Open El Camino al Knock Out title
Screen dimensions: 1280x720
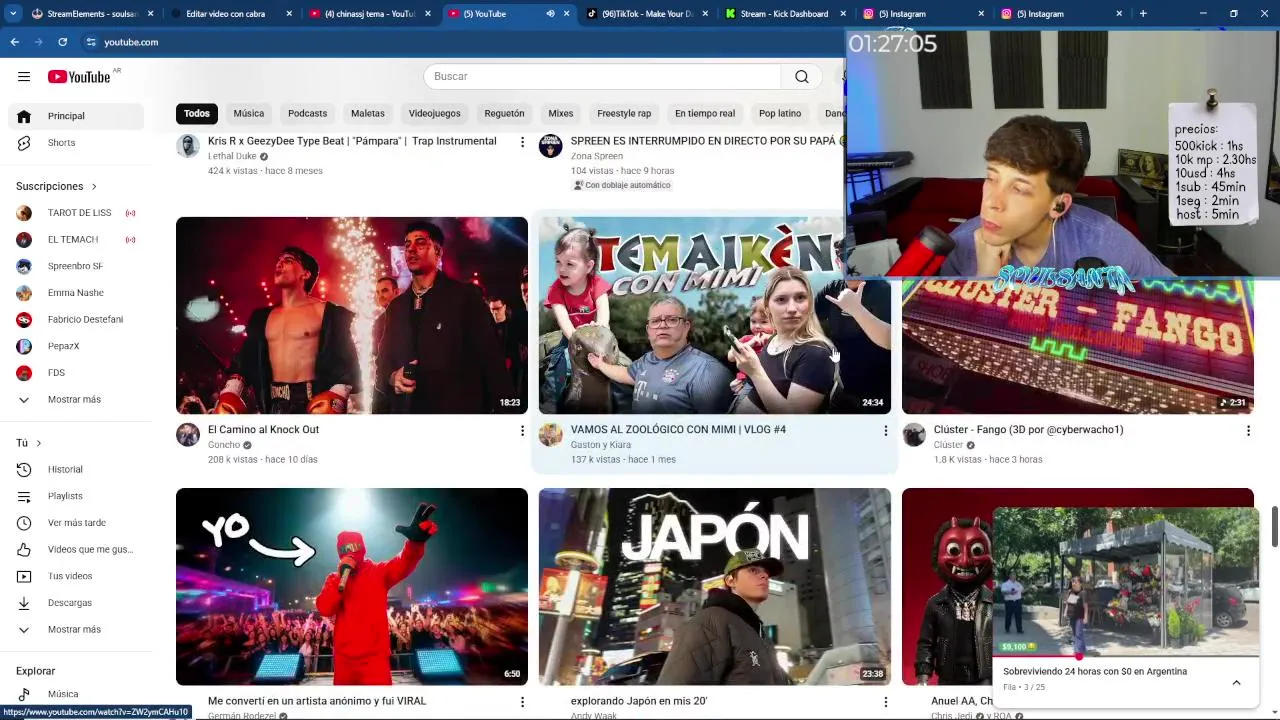click(263, 430)
